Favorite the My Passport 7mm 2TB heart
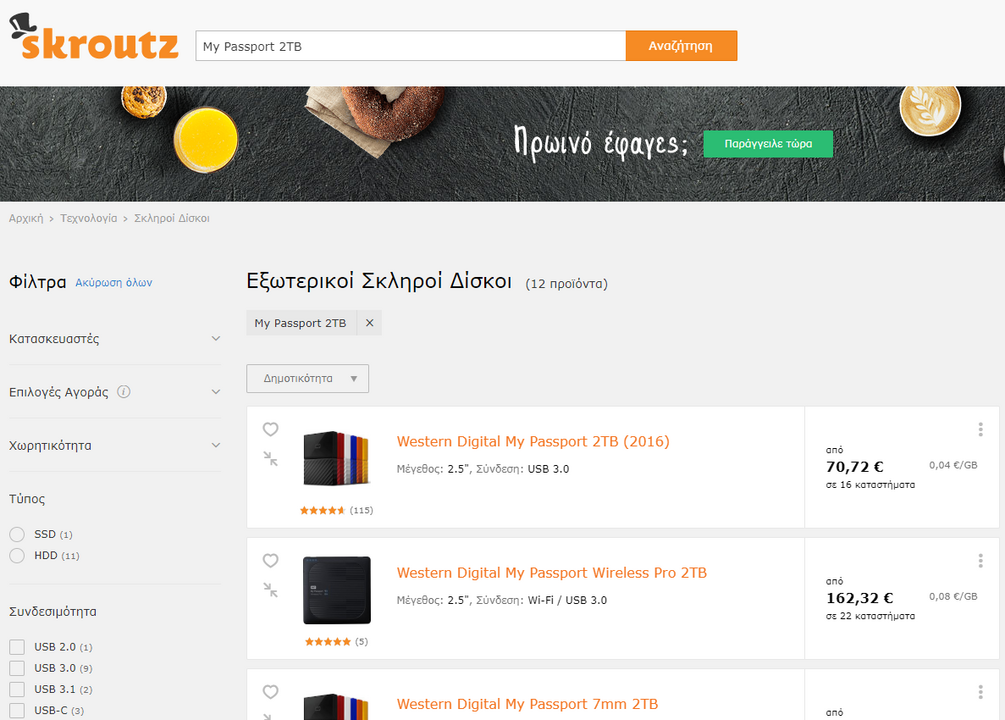Viewport: 1005px width, 720px height. [270, 692]
